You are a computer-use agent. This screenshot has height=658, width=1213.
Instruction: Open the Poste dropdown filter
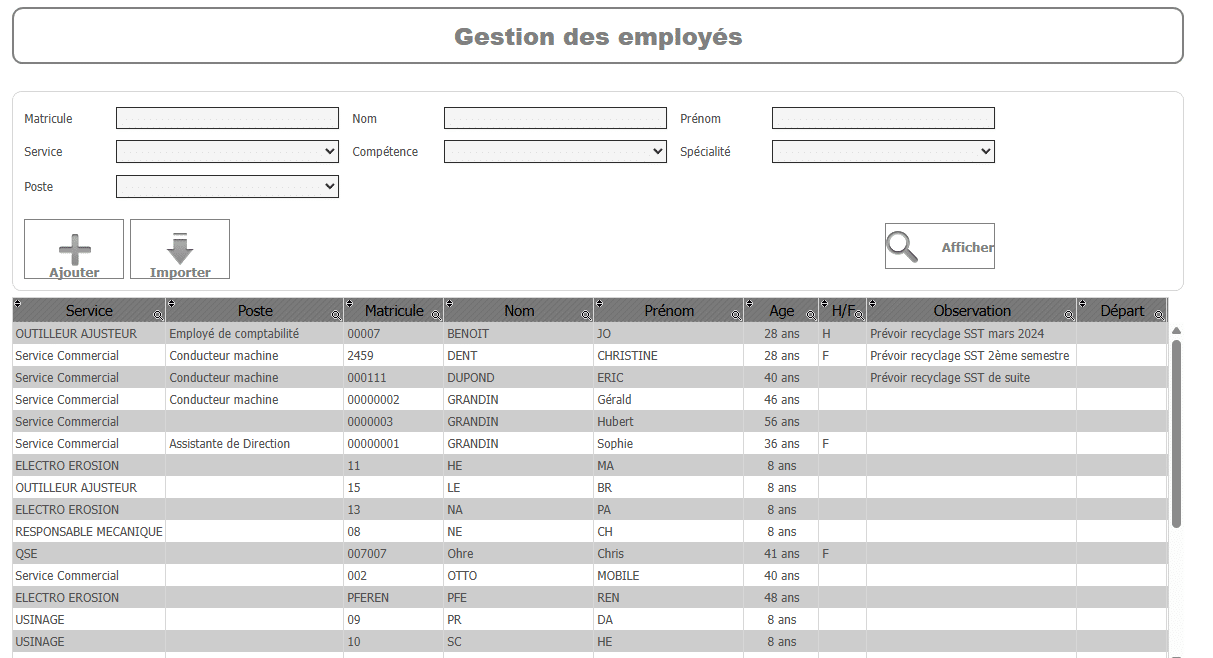(227, 187)
